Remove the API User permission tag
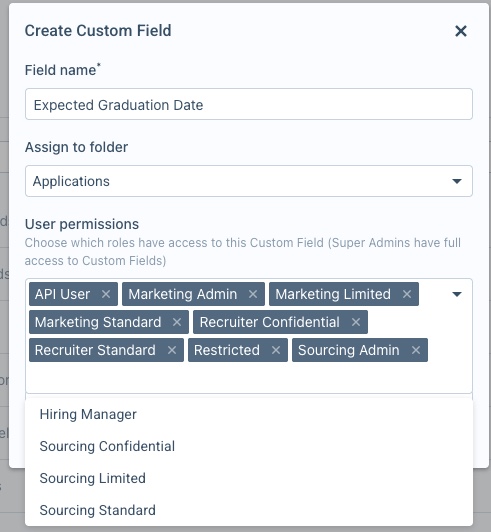491x532 pixels. pos(106,294)
